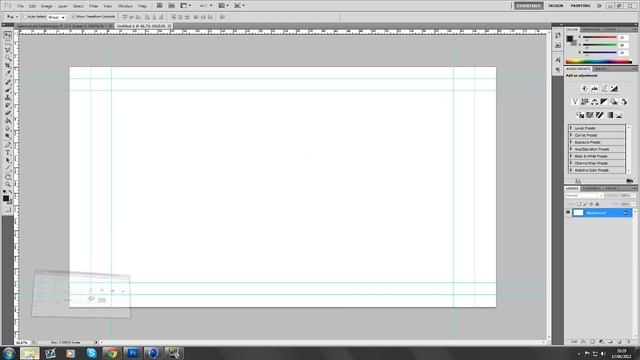This screenshot has height=360, width=640.
Task: Add a Posterize adjustment layer
Action: tap(590, 115)
